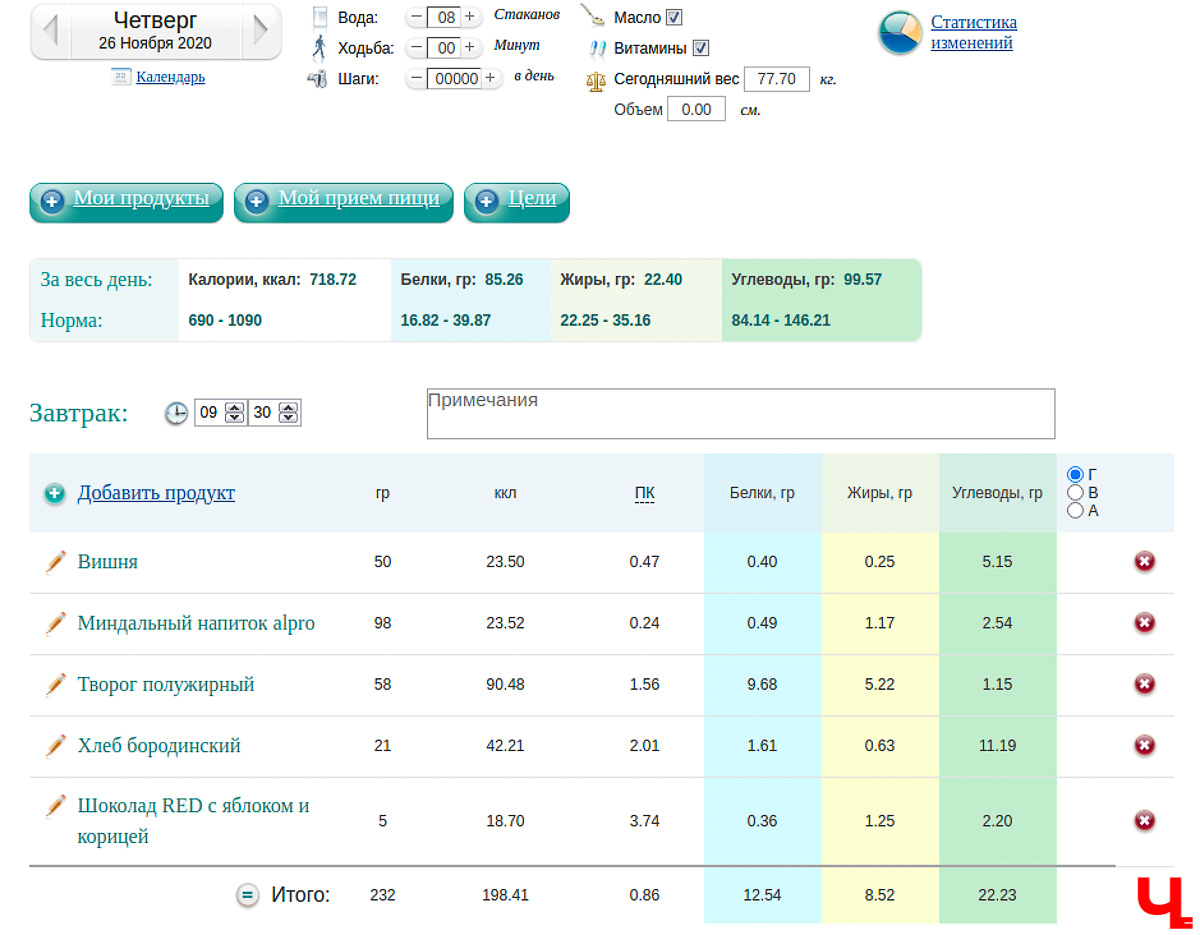Toggle the Масло checkbox
Screen dimensions: 1200x935
click(x=674, y=17)
